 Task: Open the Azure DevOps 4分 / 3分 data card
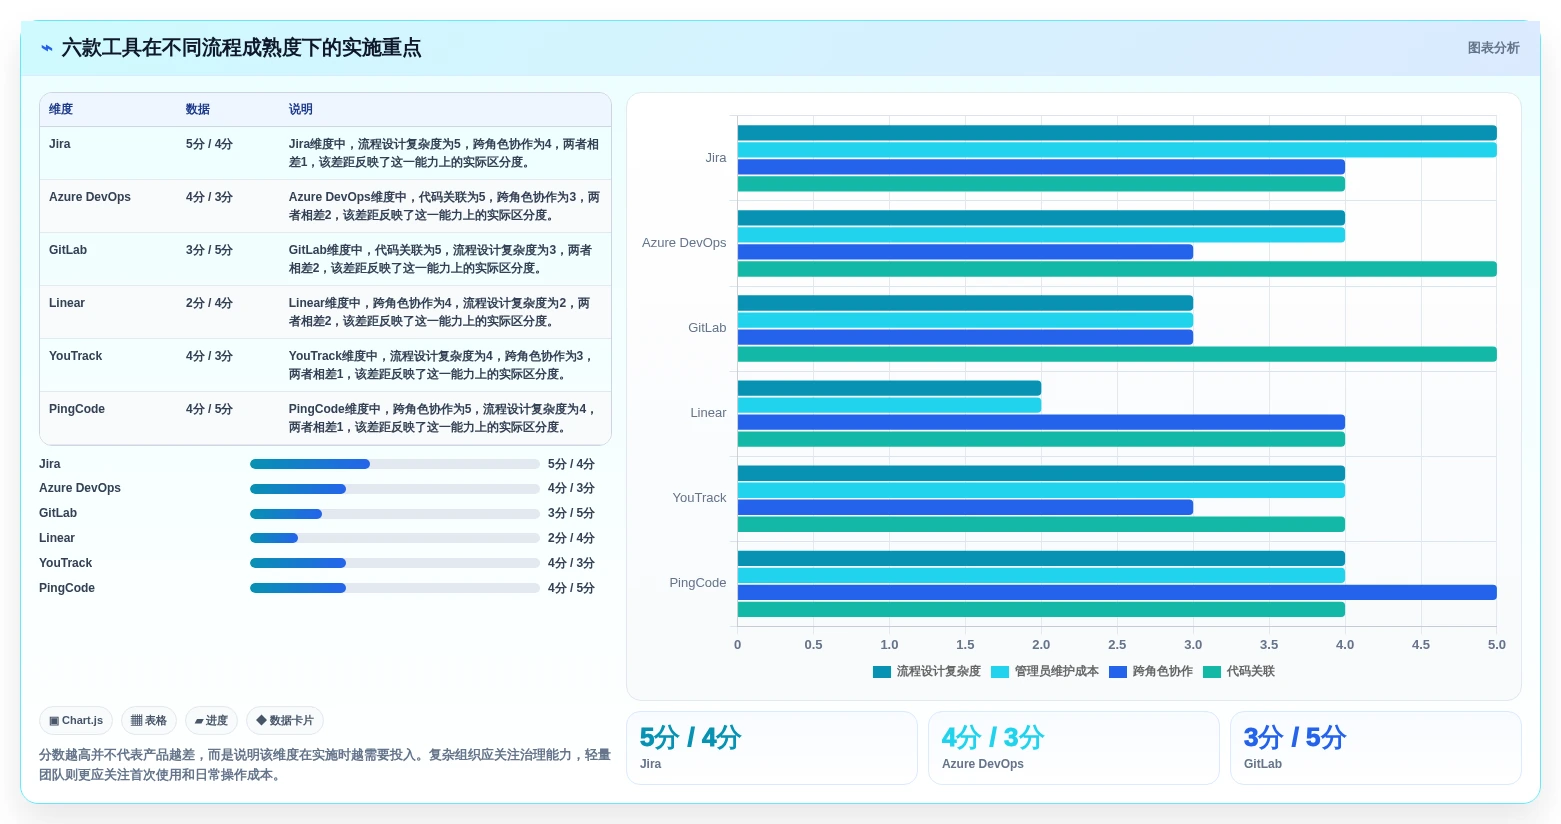click(x=1074, y=748)
